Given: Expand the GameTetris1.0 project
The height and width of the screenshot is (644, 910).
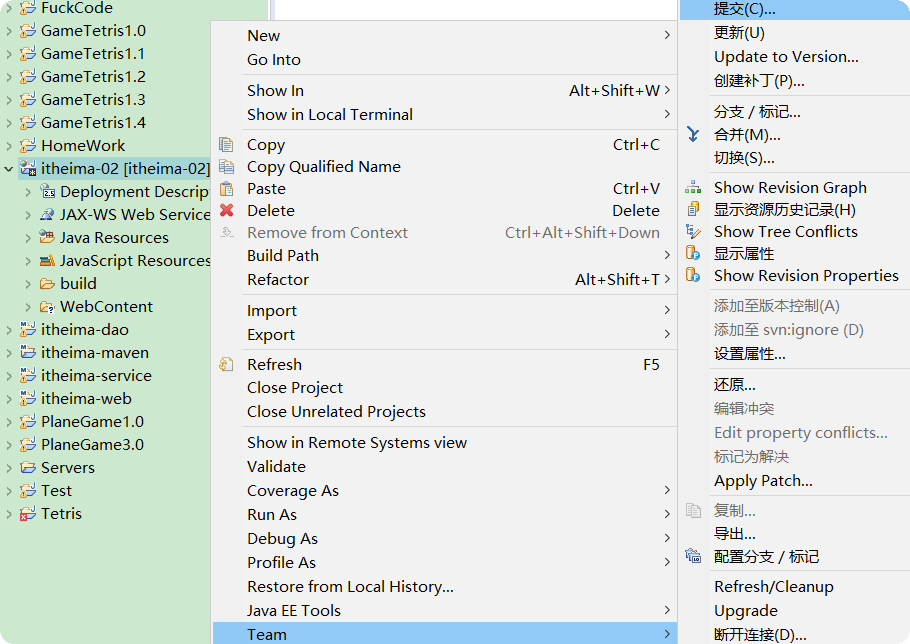Looking at the screenshot, I should tap(9, 31).
